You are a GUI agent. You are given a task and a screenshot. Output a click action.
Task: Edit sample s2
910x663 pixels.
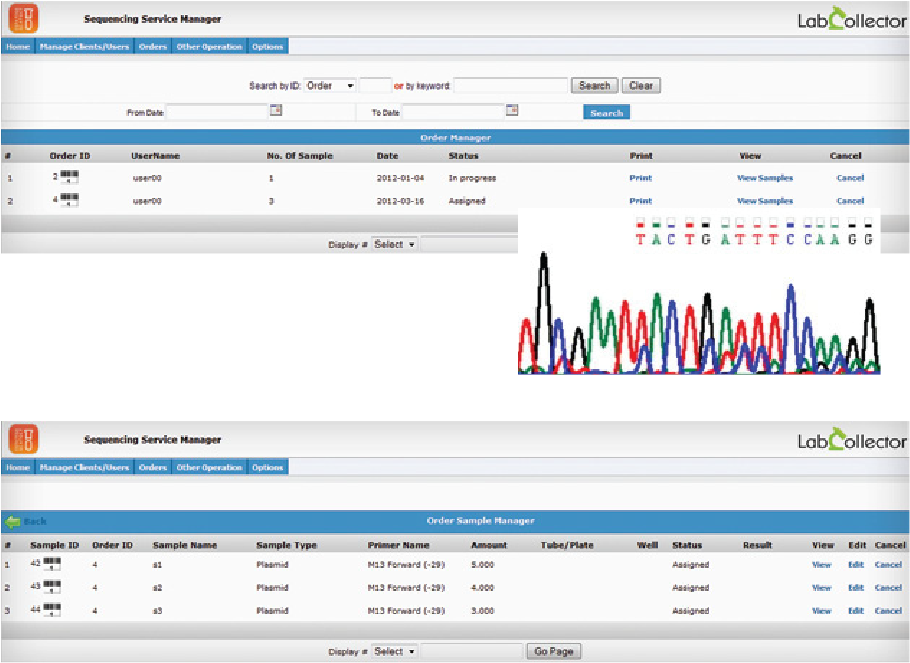pos(856,588)
